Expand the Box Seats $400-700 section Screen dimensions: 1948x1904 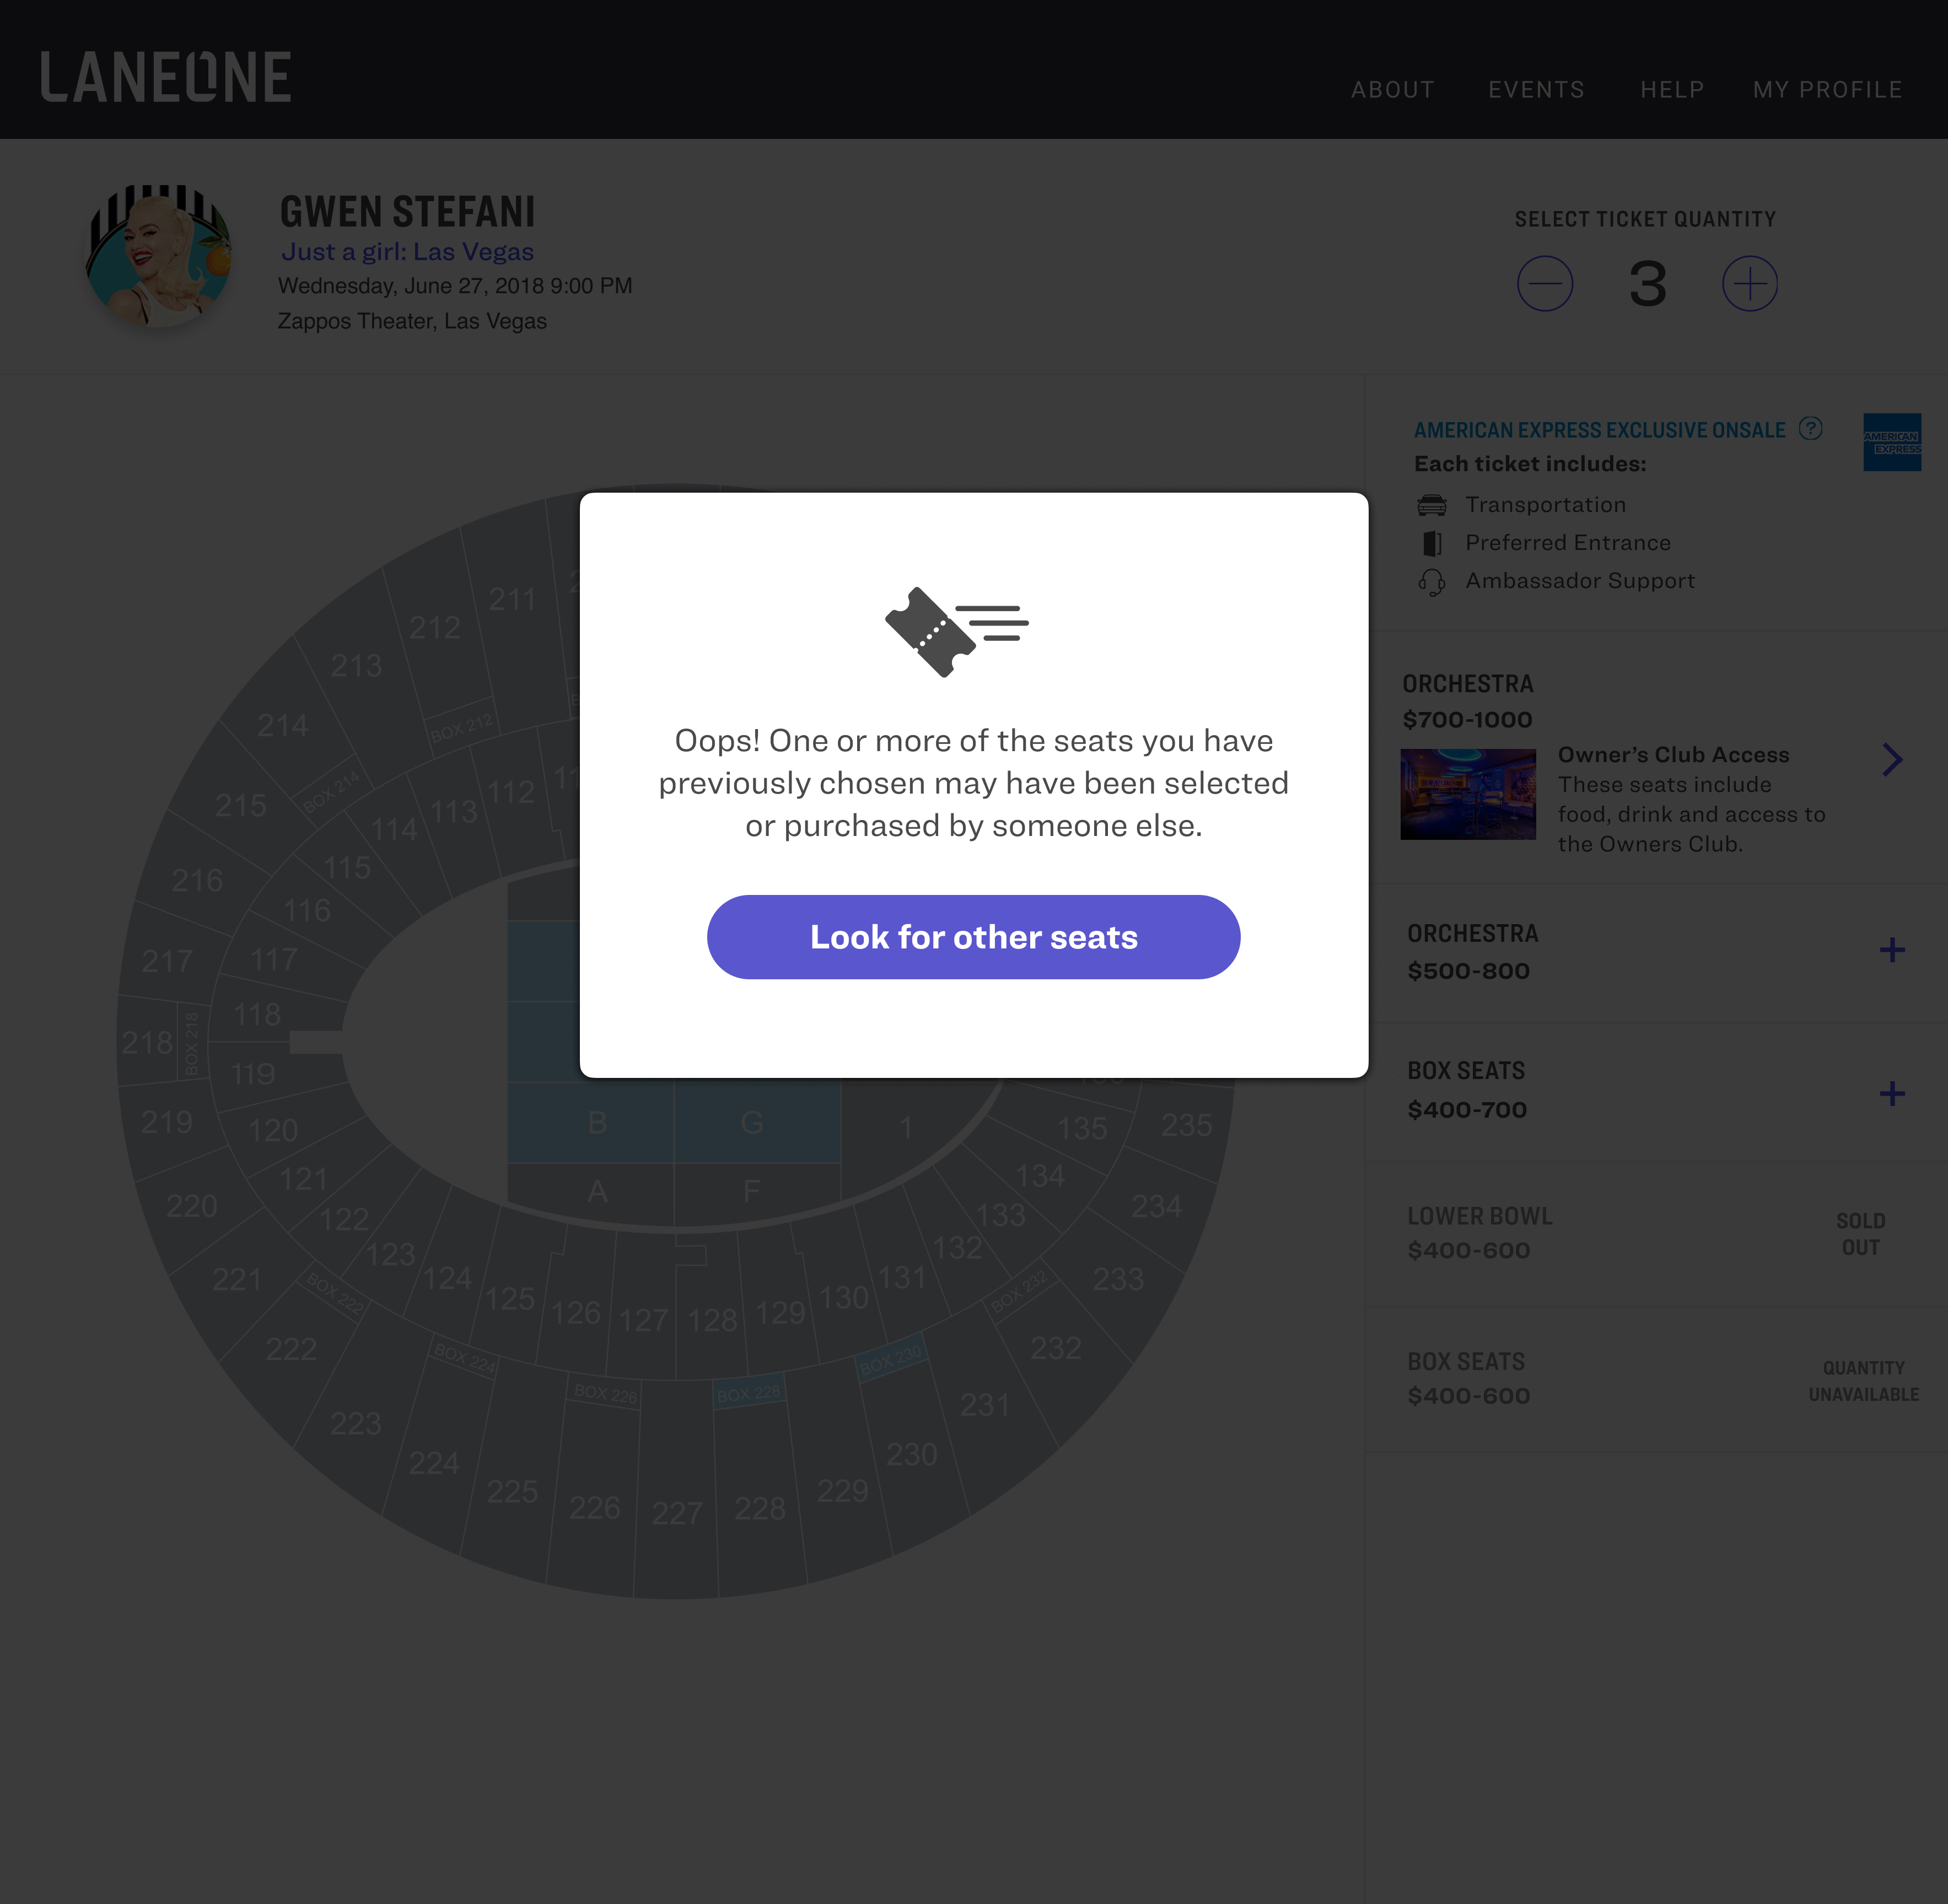(1891, 1093)
